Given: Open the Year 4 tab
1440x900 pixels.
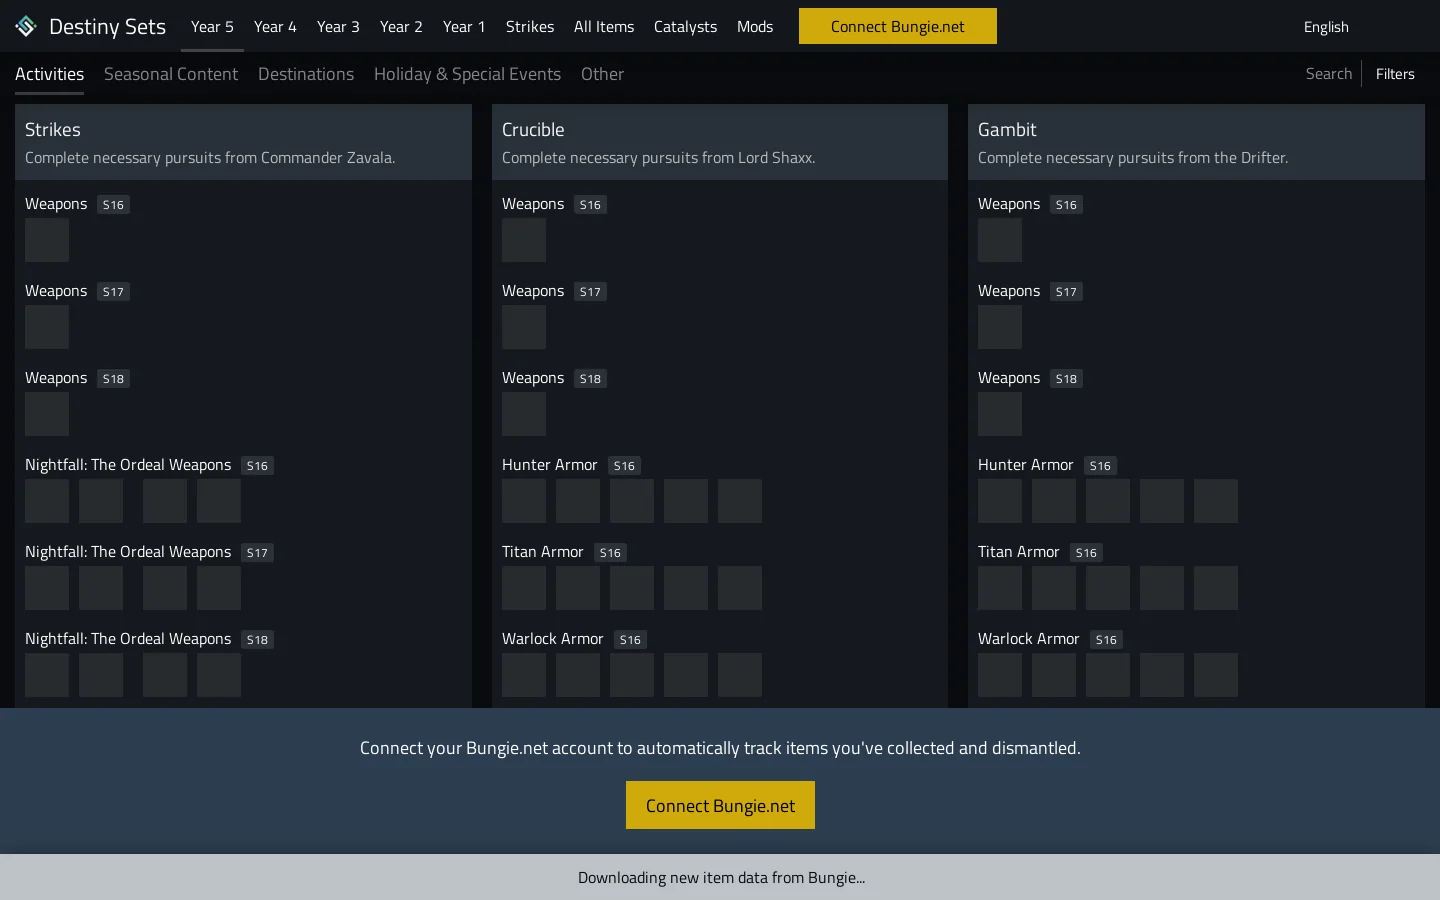Looking at the screenshot, I should (275, 26).
